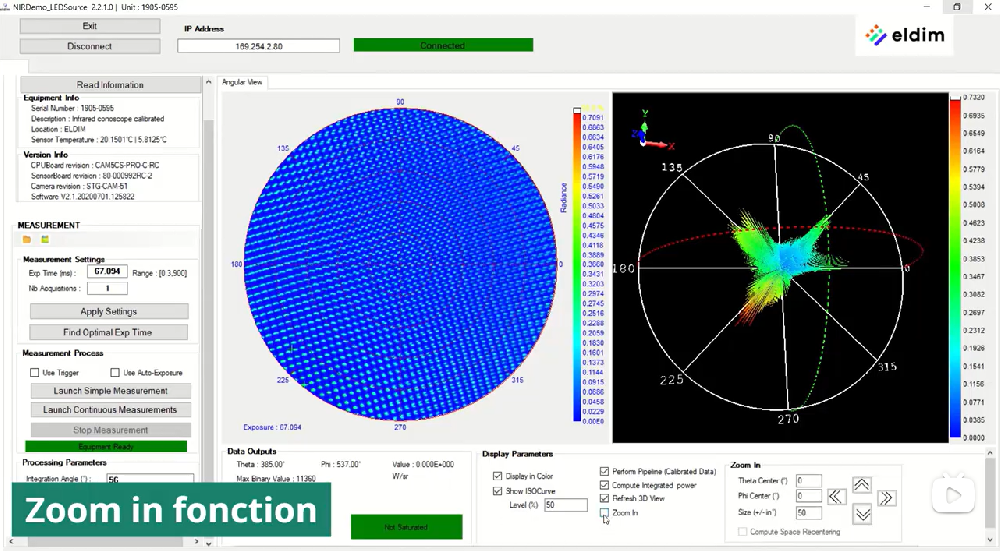1000x551 pixels.
Task: Click the Exp Time input field
Action: pyautogui.click(x=106, y=272)
